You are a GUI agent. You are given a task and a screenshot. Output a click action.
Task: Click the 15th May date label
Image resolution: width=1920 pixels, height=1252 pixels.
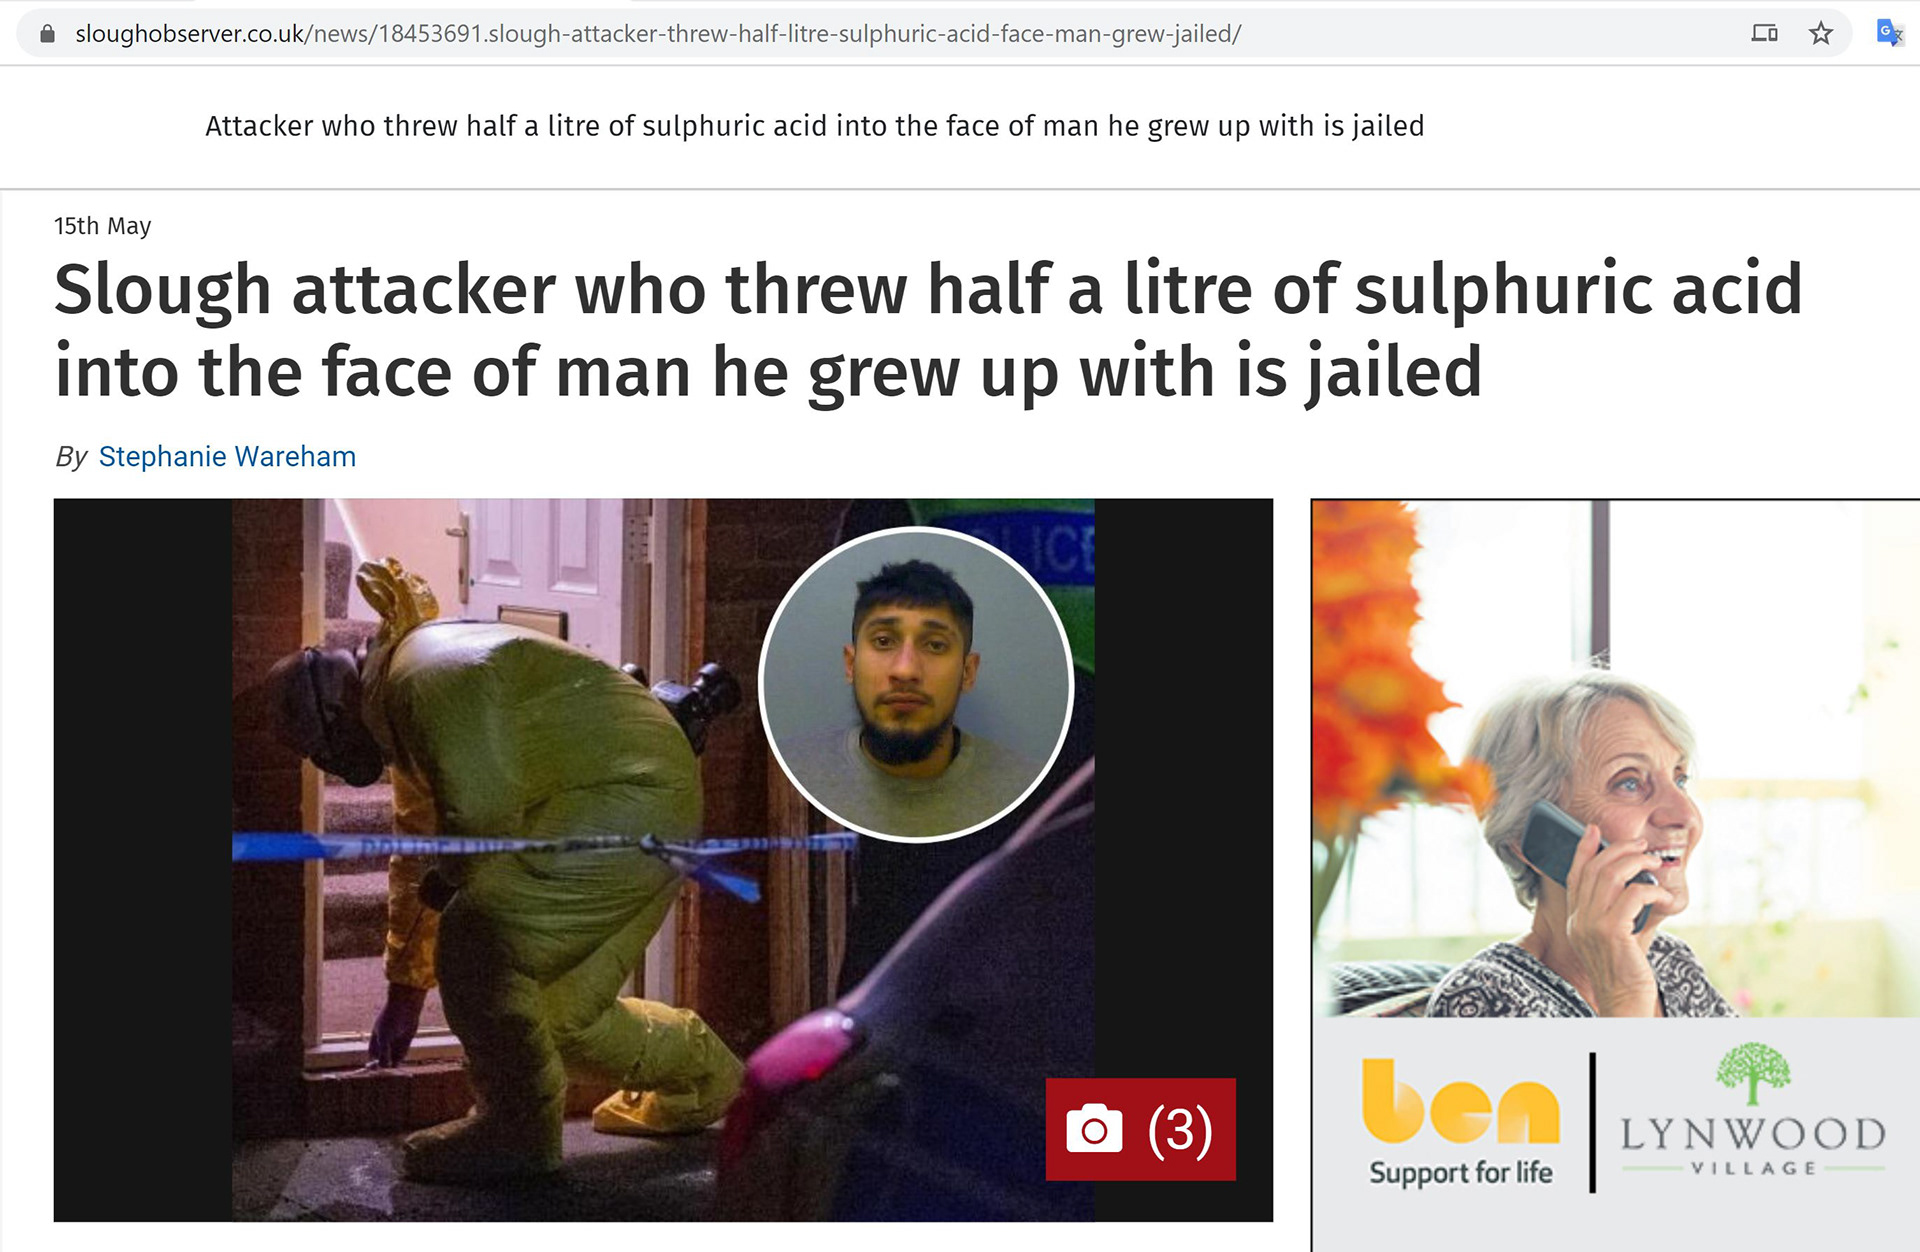tap(103, 226)
